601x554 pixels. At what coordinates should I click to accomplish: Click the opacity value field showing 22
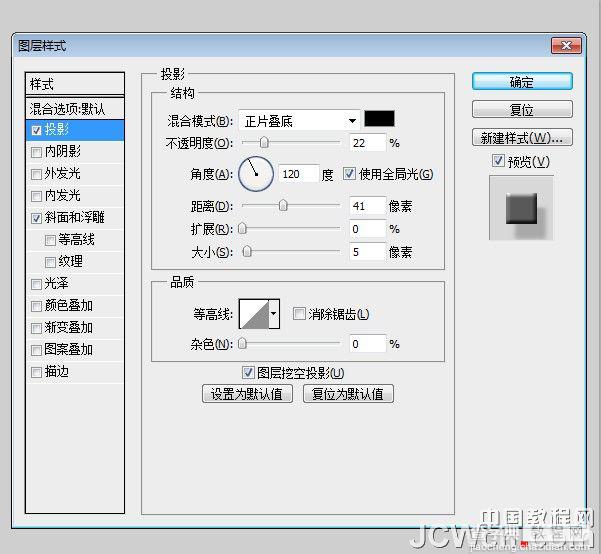367,143
